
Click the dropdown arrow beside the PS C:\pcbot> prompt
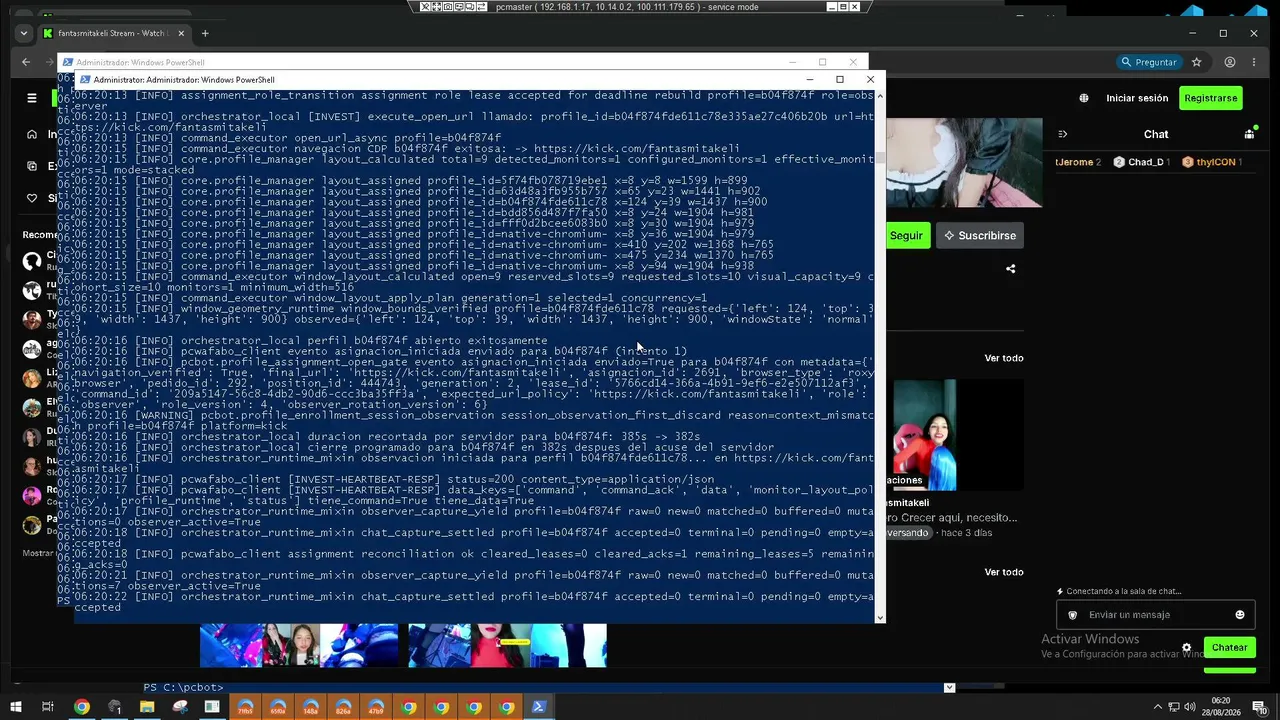click(949, 688)
